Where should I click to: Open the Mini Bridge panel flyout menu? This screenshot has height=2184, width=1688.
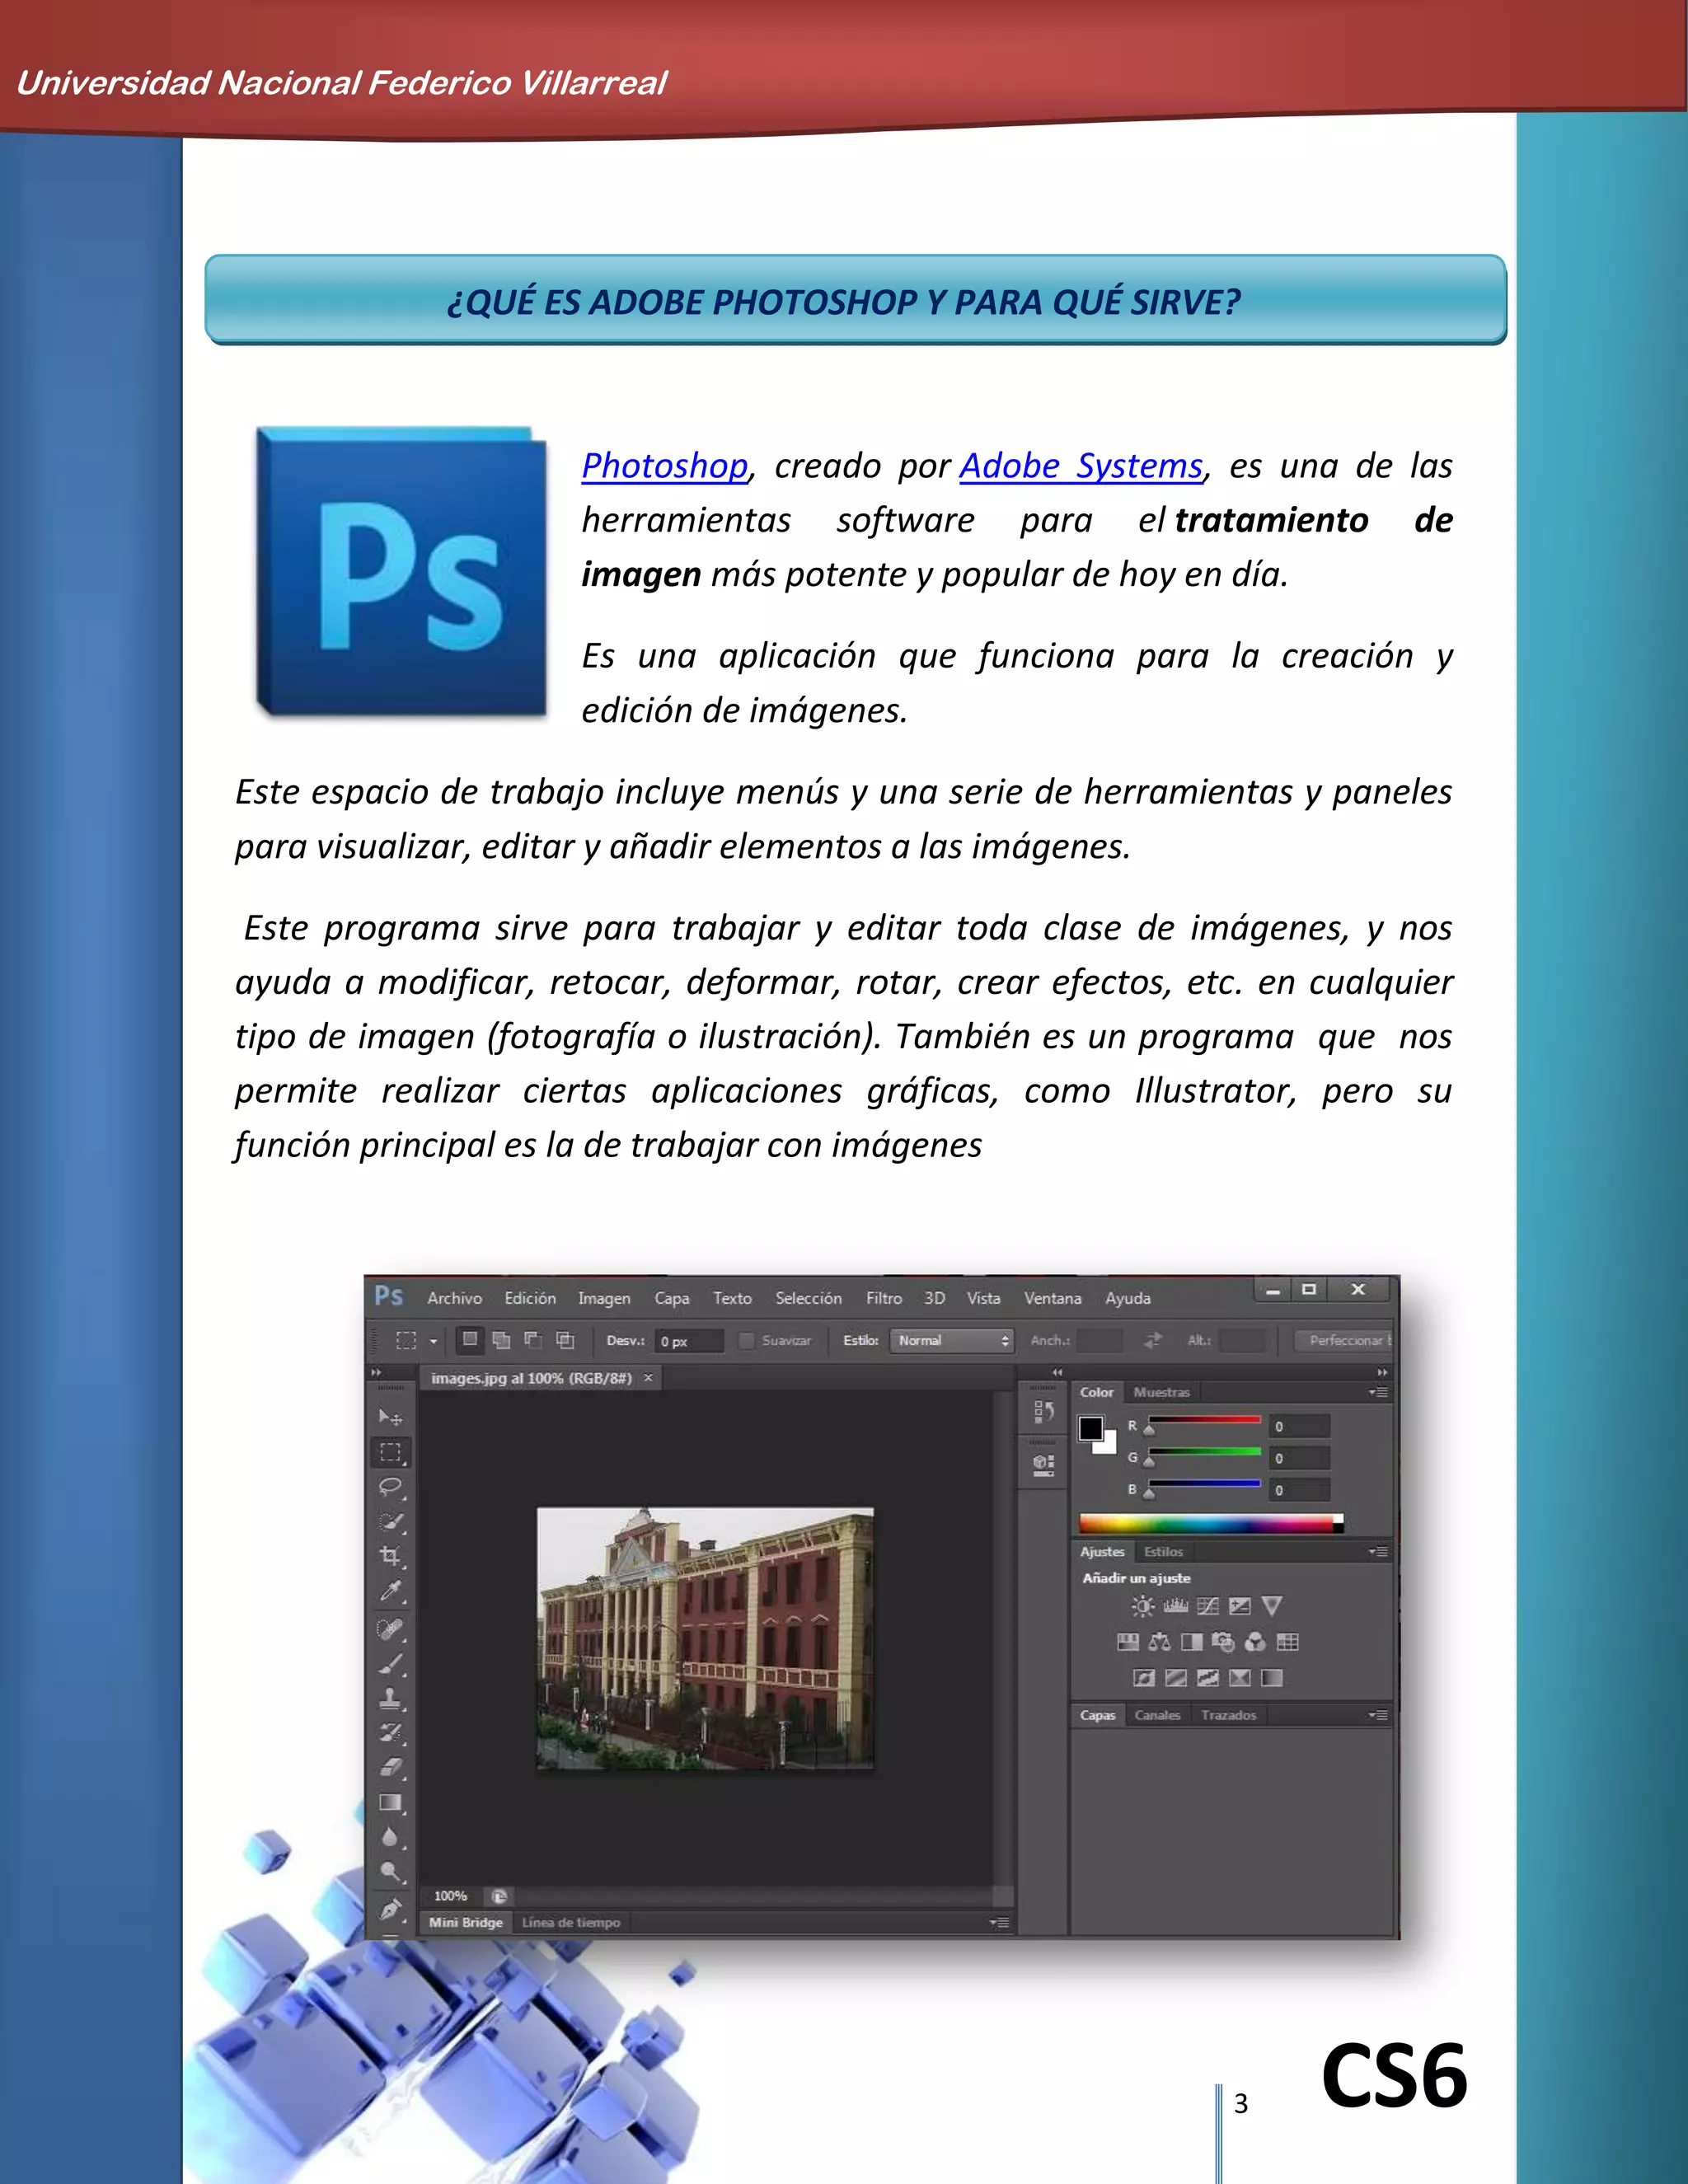click(999, 1922)
